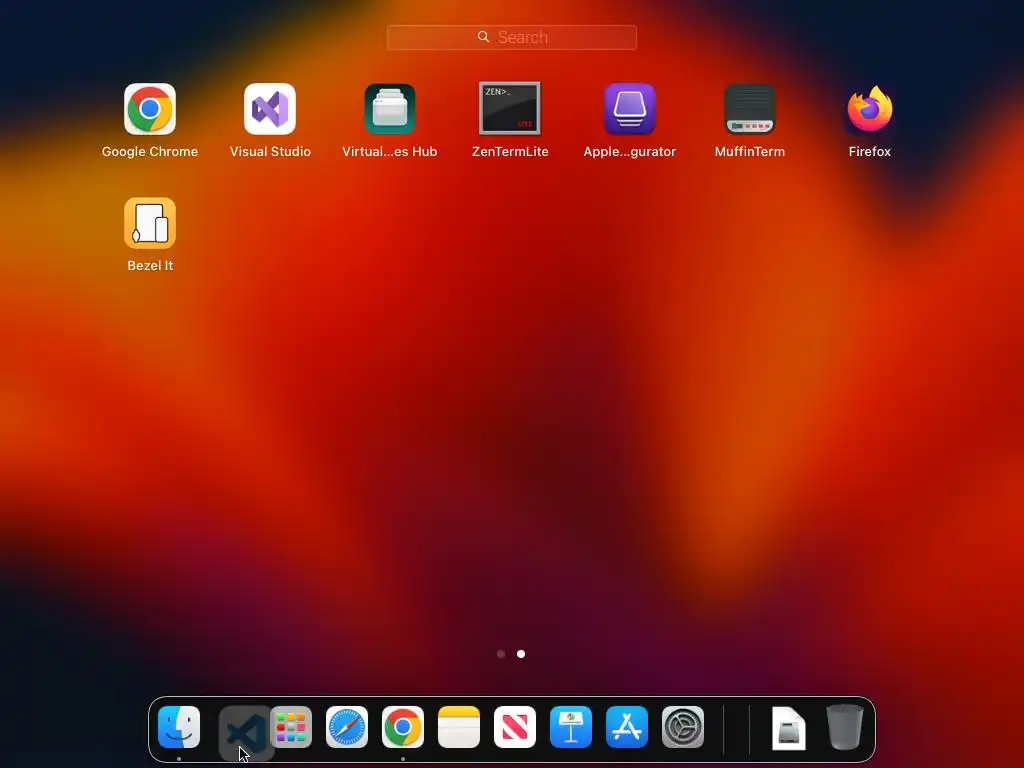Open Finder in the Dock
The height and width of the screenshot is (768, 1024).
(x=179, y=727)
